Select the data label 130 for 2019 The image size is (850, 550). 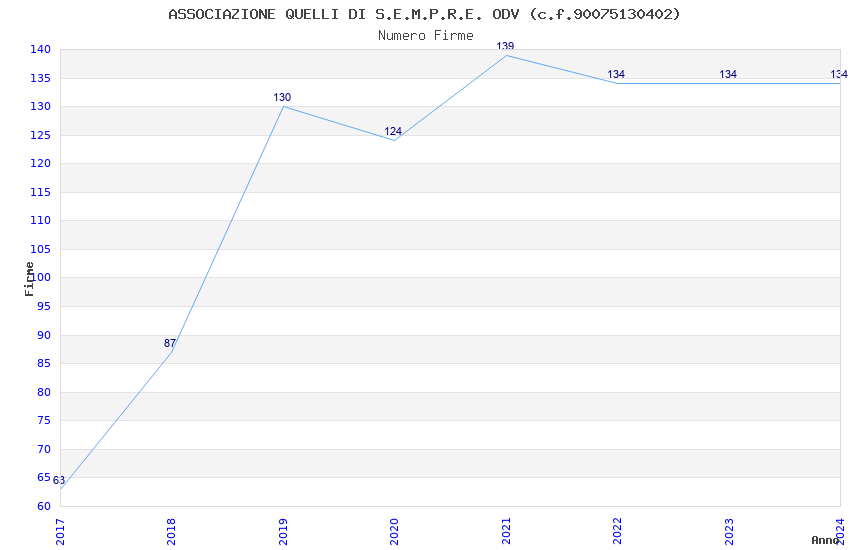click(x=282, y=97)
